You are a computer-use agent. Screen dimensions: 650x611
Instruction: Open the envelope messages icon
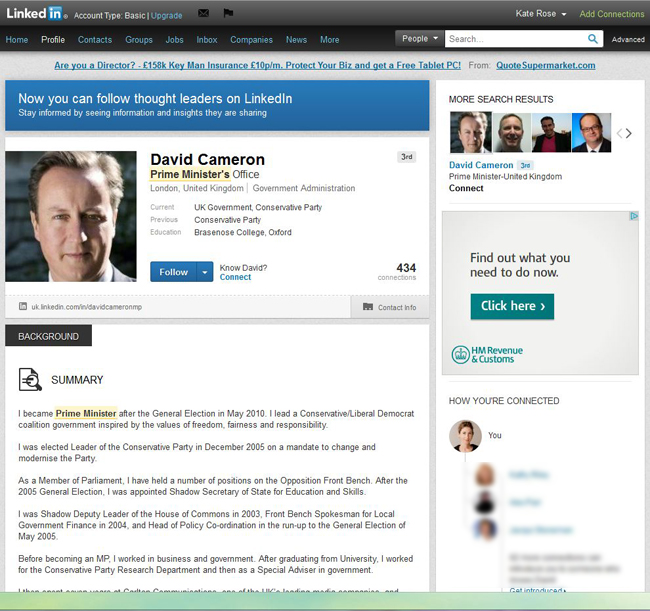point(204,14)
